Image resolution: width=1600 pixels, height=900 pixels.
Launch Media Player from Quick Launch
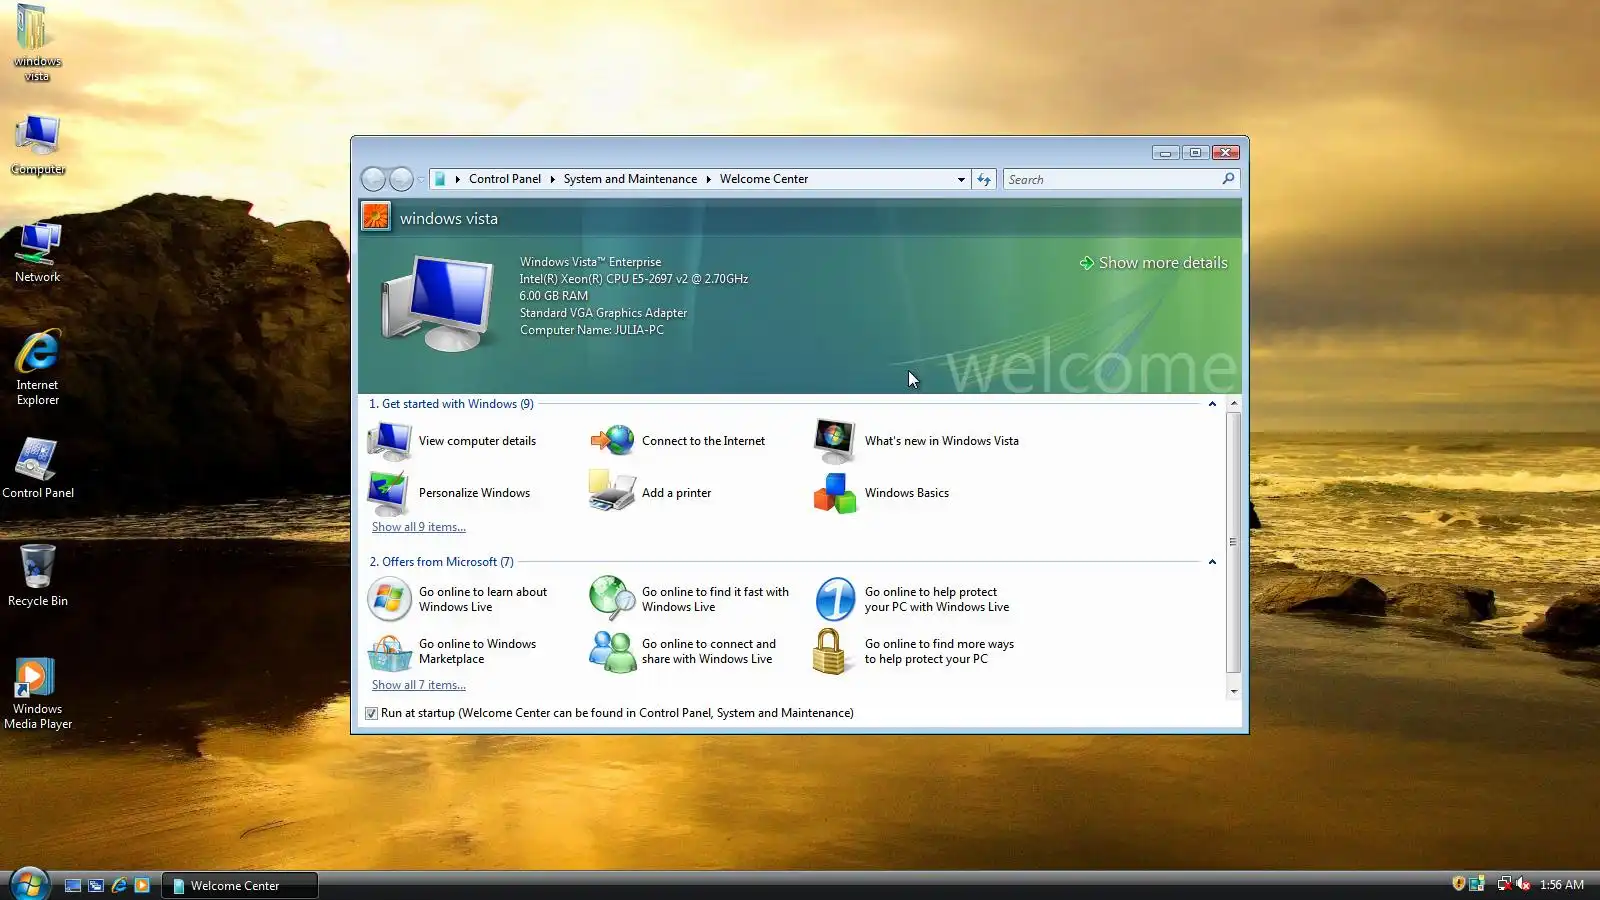point(142,885)
